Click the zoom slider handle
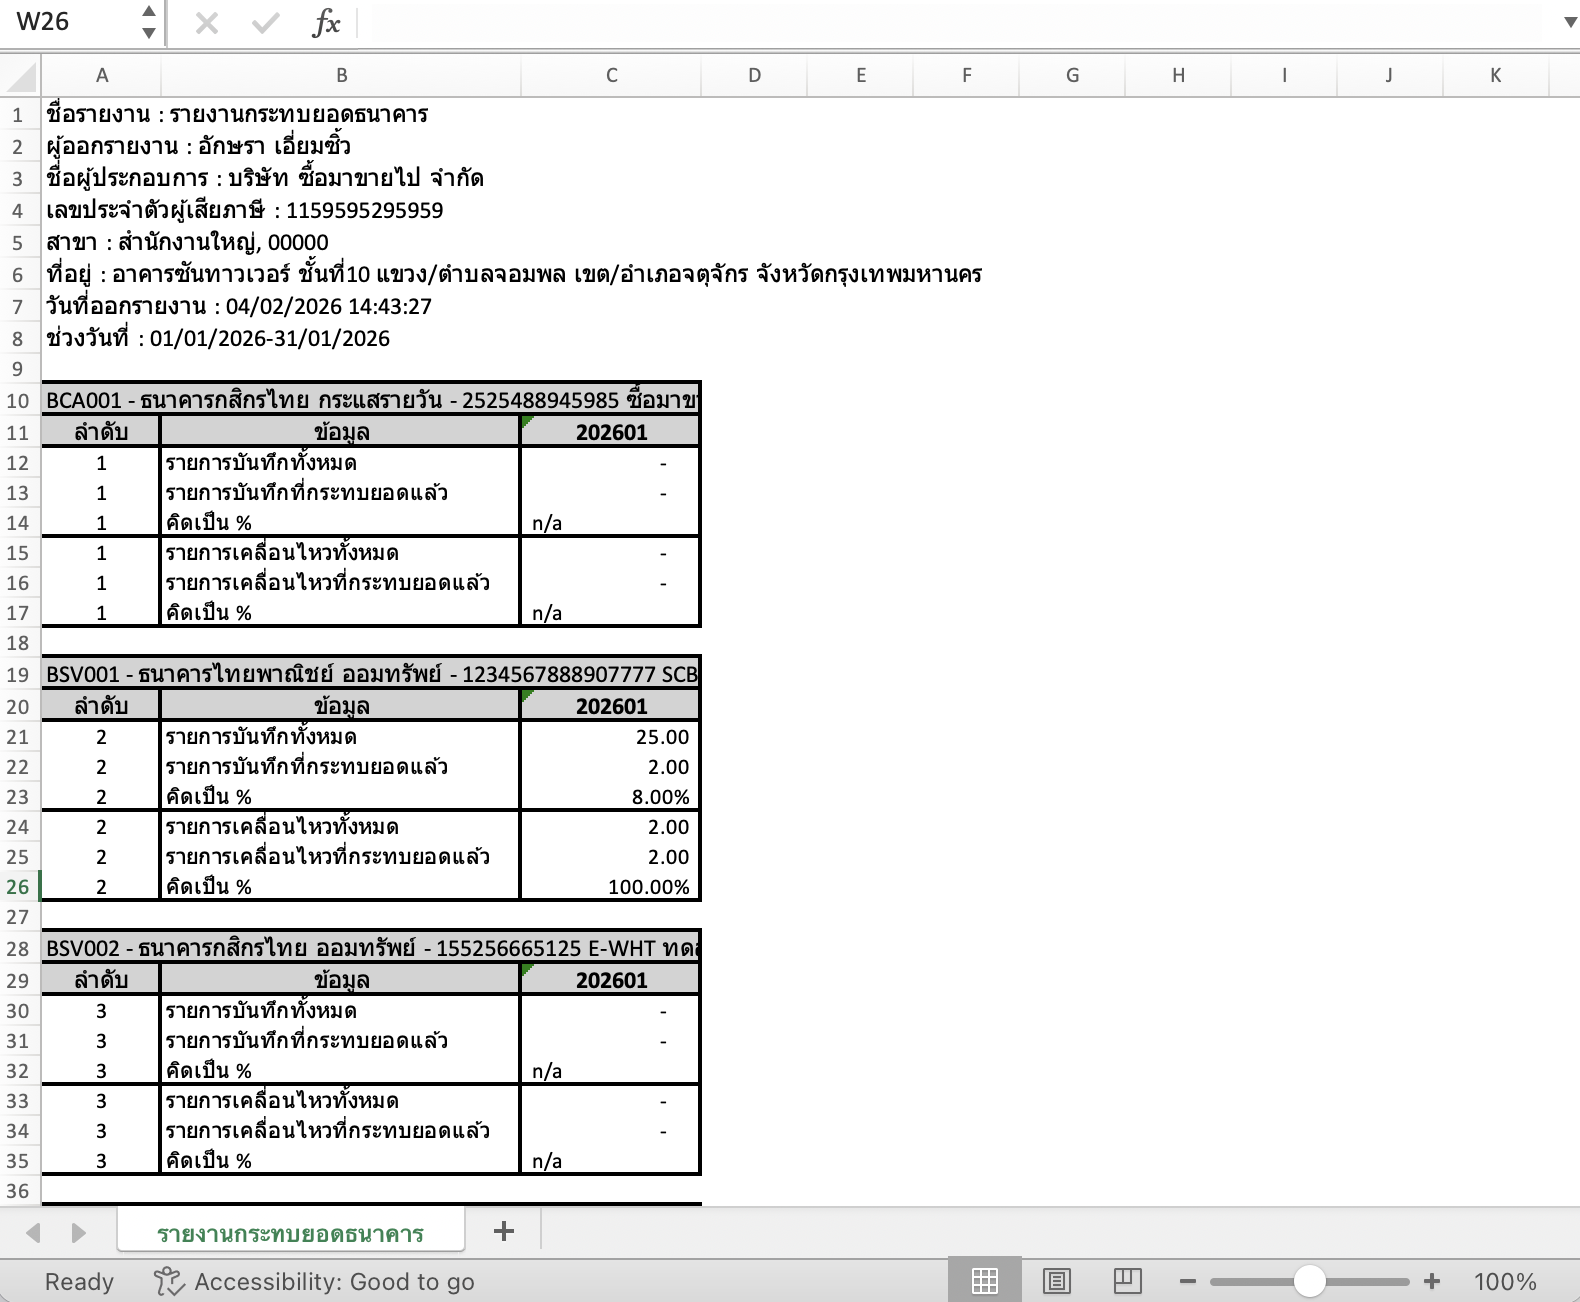The image size is (1580, 1302). click(1309, 1281)
